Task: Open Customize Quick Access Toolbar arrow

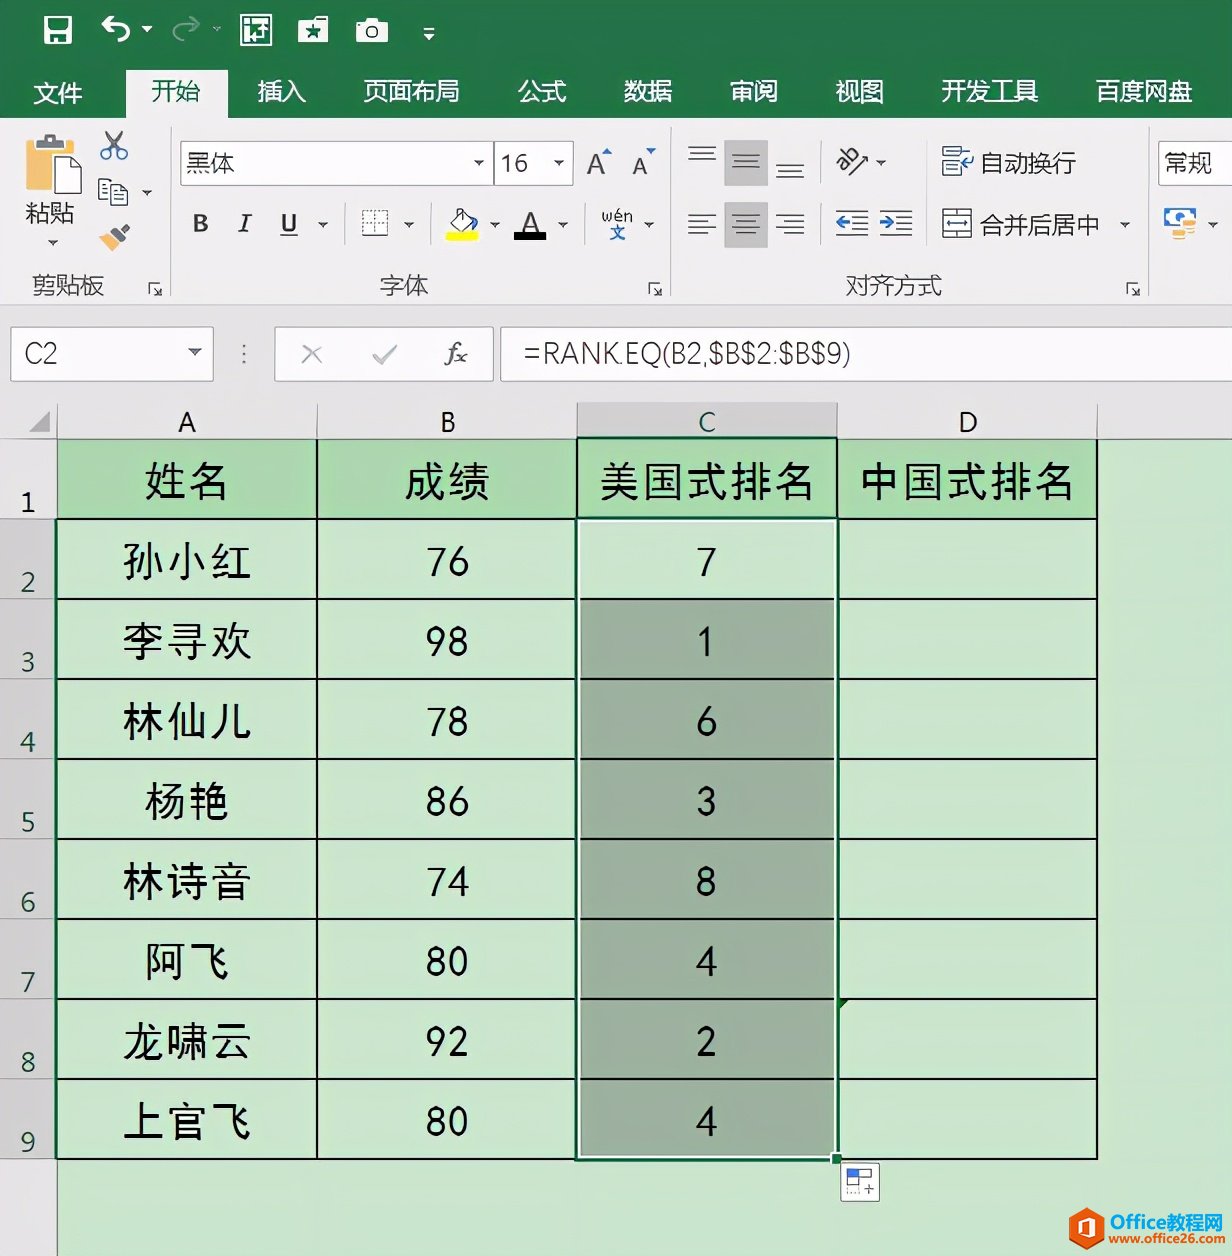Action: [429, 34]
